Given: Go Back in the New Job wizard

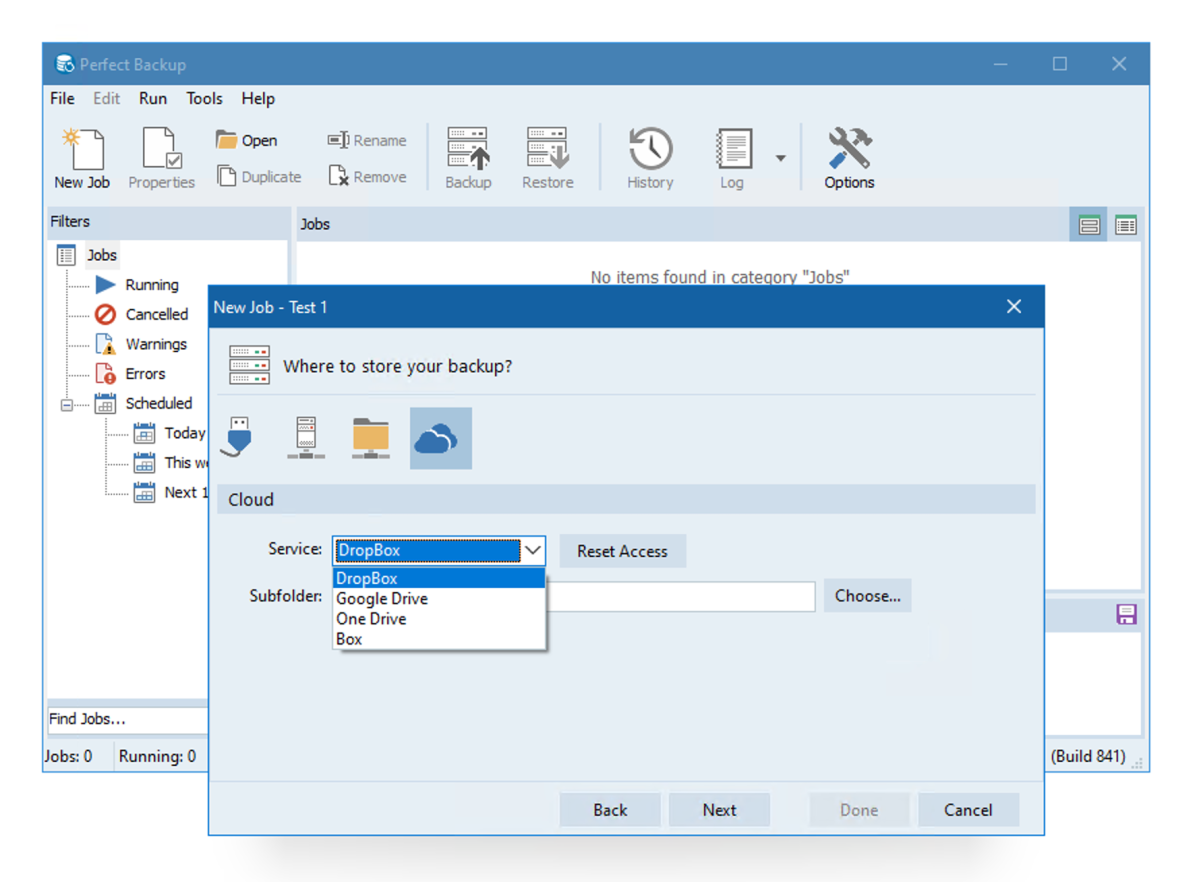Looking at the screenshot, I should (x=610, y=810).
